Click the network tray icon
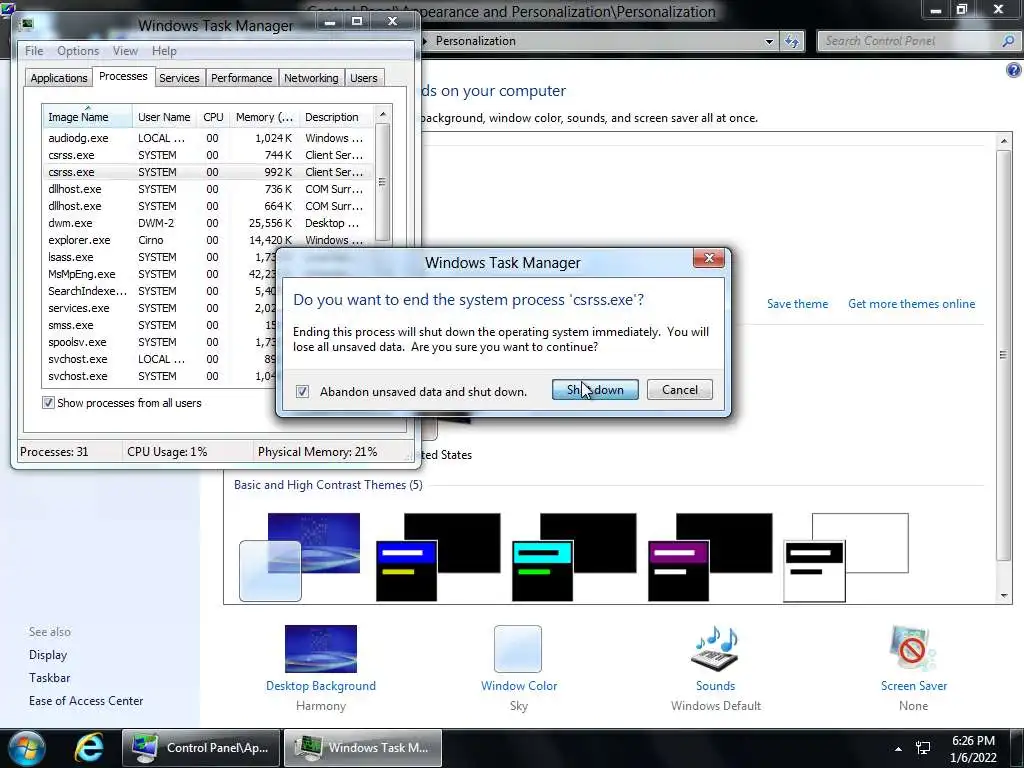The height and width of the screenshot is (768, 1024). 923,748
